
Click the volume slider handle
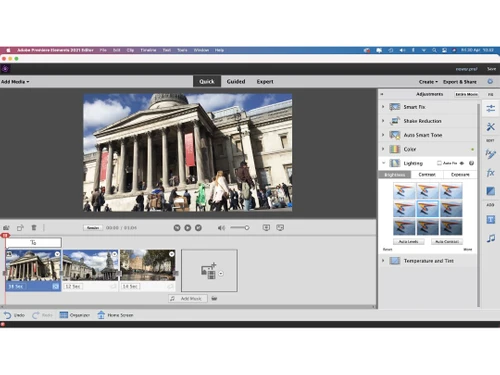[247, 228]
